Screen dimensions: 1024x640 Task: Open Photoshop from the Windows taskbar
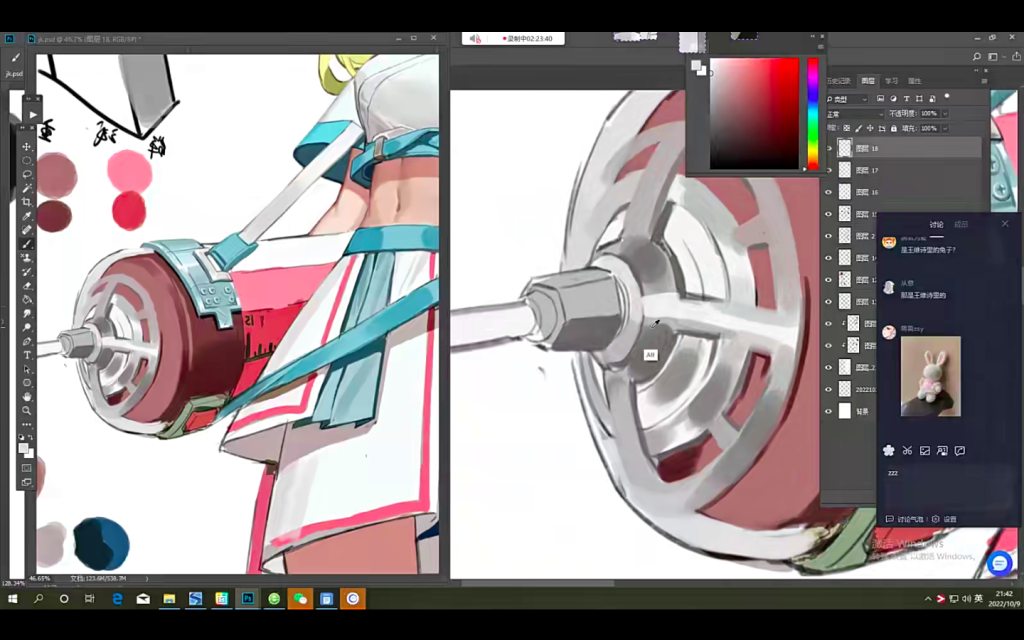[x=247, y=598]
